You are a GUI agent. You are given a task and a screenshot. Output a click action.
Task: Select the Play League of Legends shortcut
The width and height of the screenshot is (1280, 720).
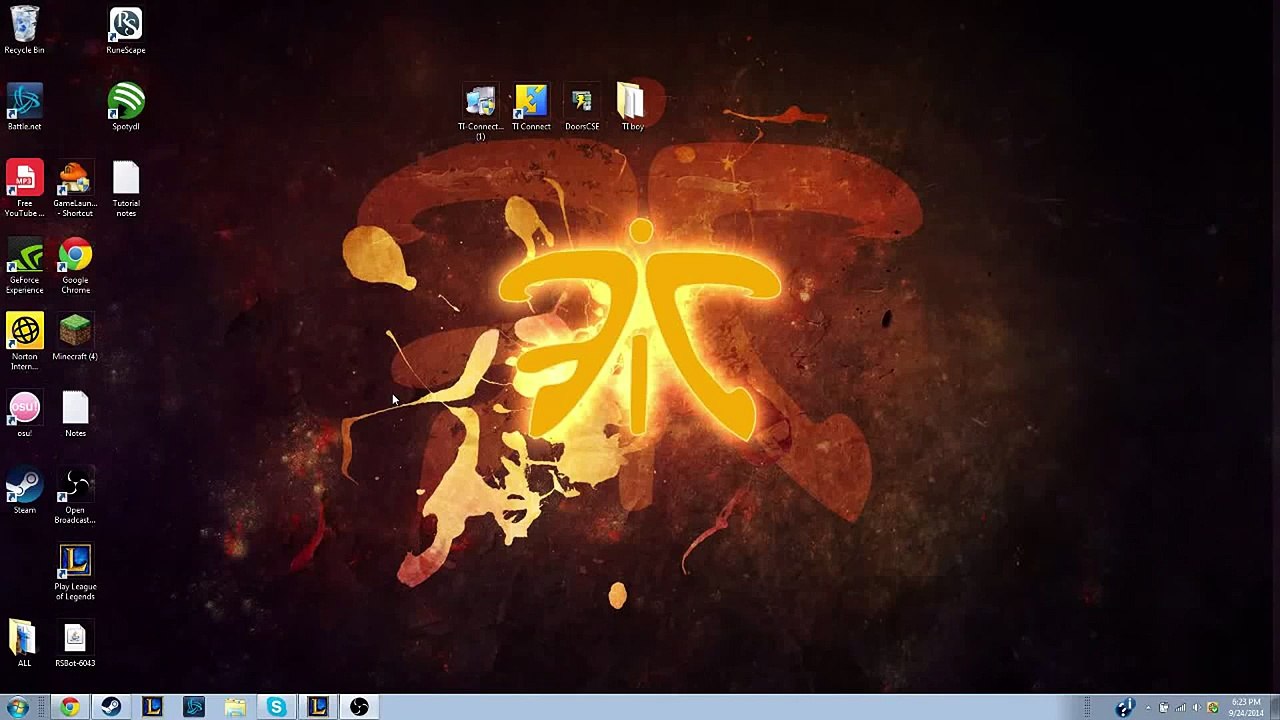(75, 573)
